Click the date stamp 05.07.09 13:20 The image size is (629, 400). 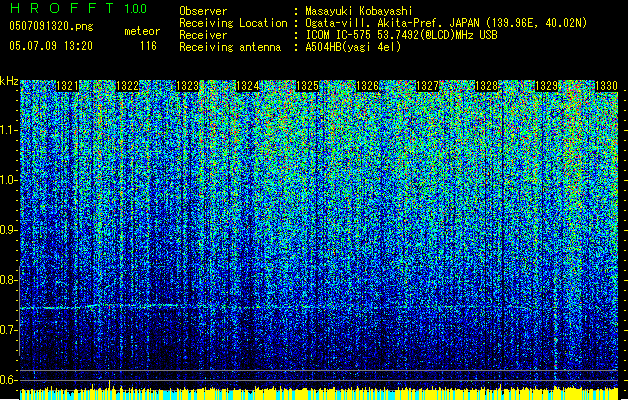pyautogui.click(x=50, y=46)
